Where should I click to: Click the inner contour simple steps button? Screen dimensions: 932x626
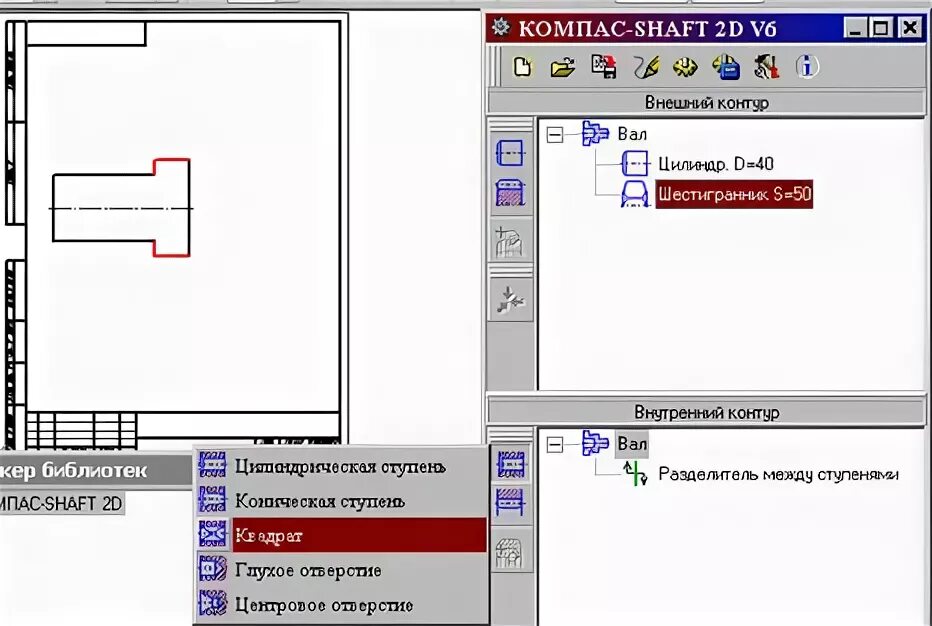(510, 464)
